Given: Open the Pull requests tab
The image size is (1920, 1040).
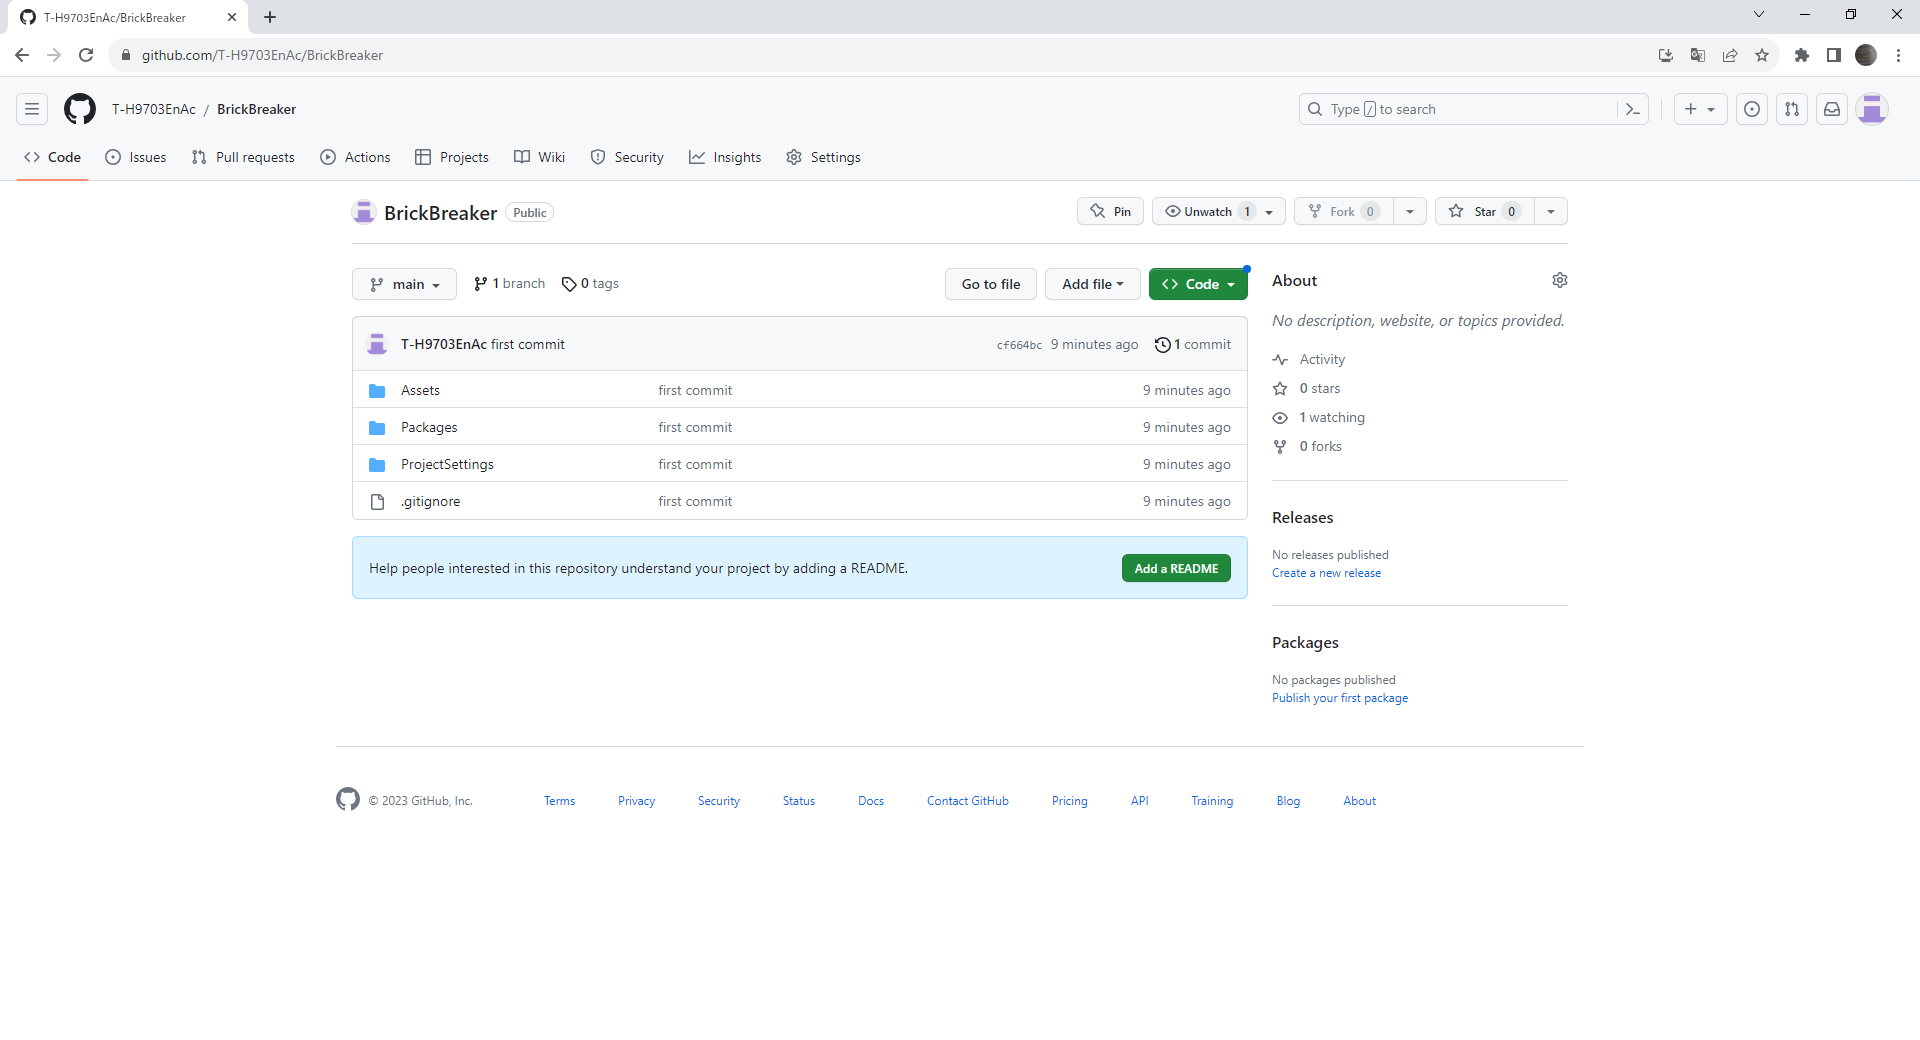Looking at the screenshot, I should tap(243, 157).
